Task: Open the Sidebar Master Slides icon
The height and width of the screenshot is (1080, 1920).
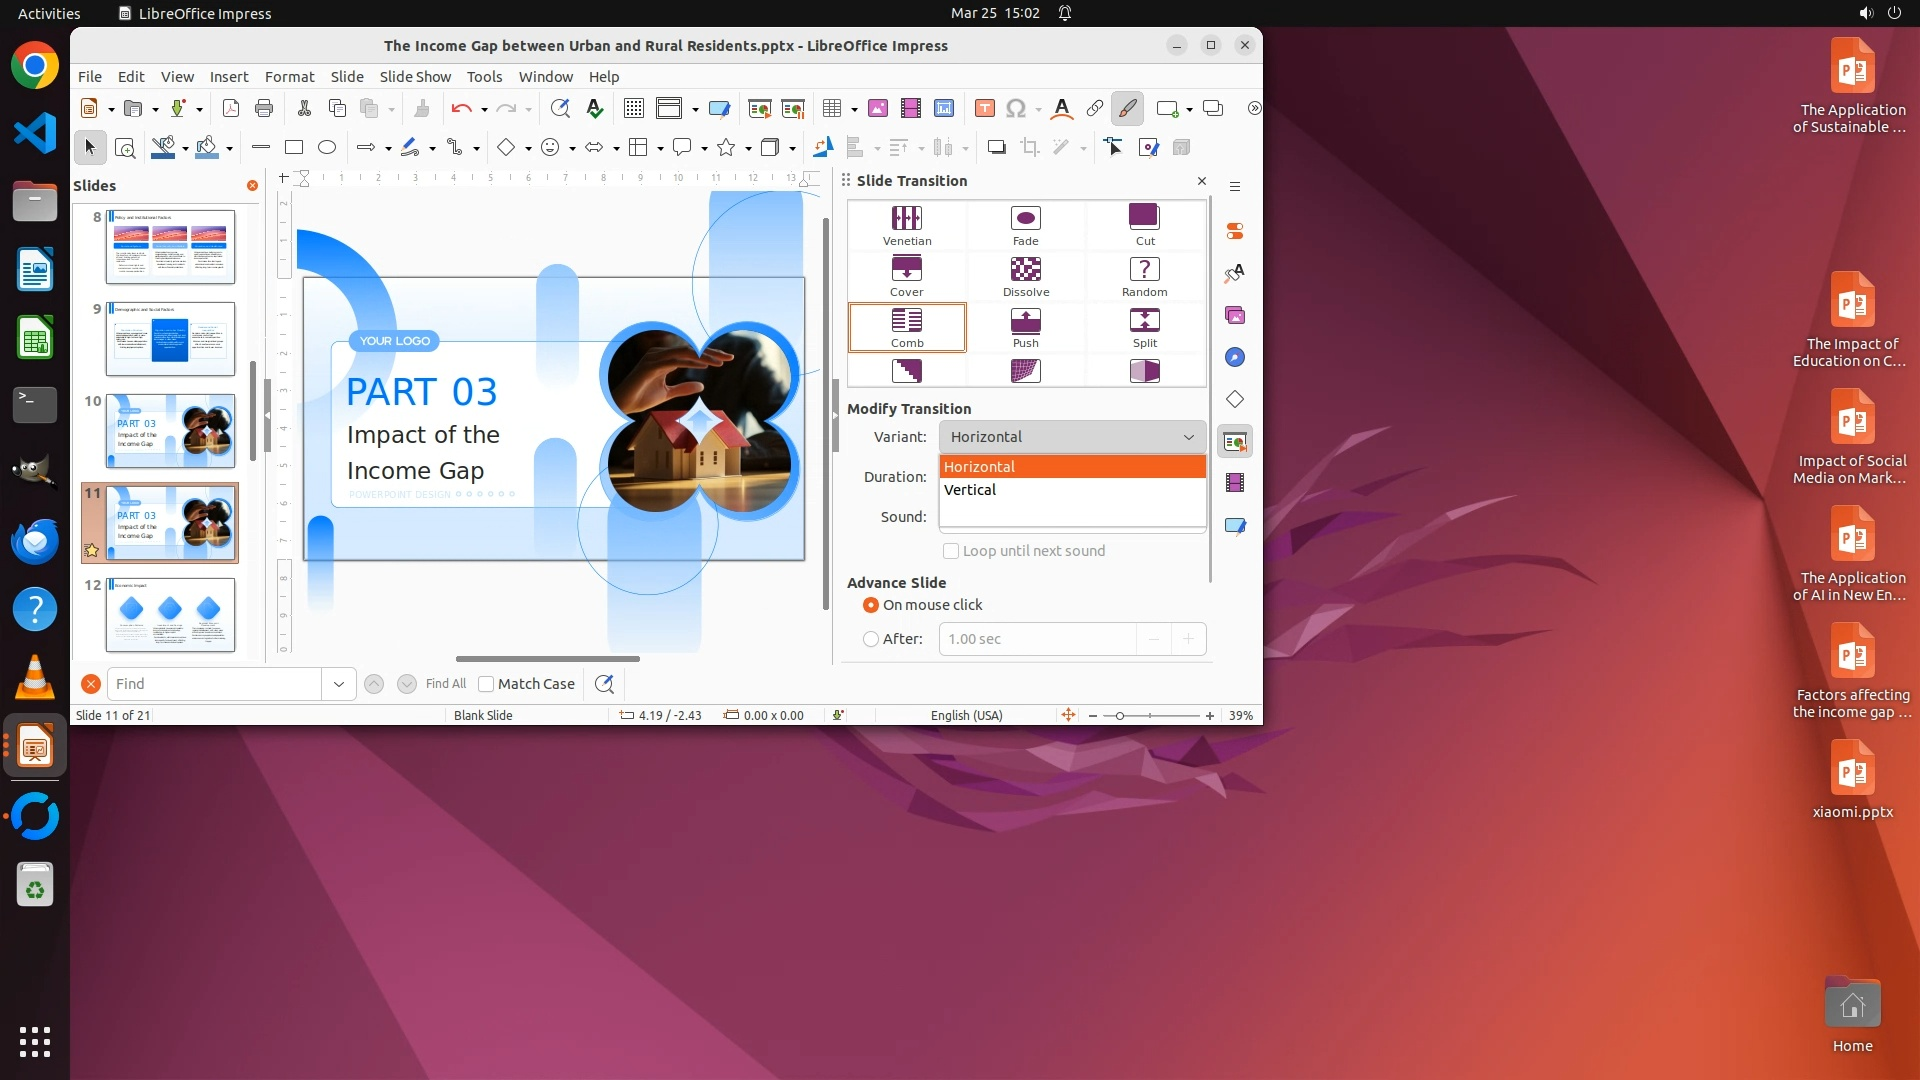Action: click(x=1235, y=525)
